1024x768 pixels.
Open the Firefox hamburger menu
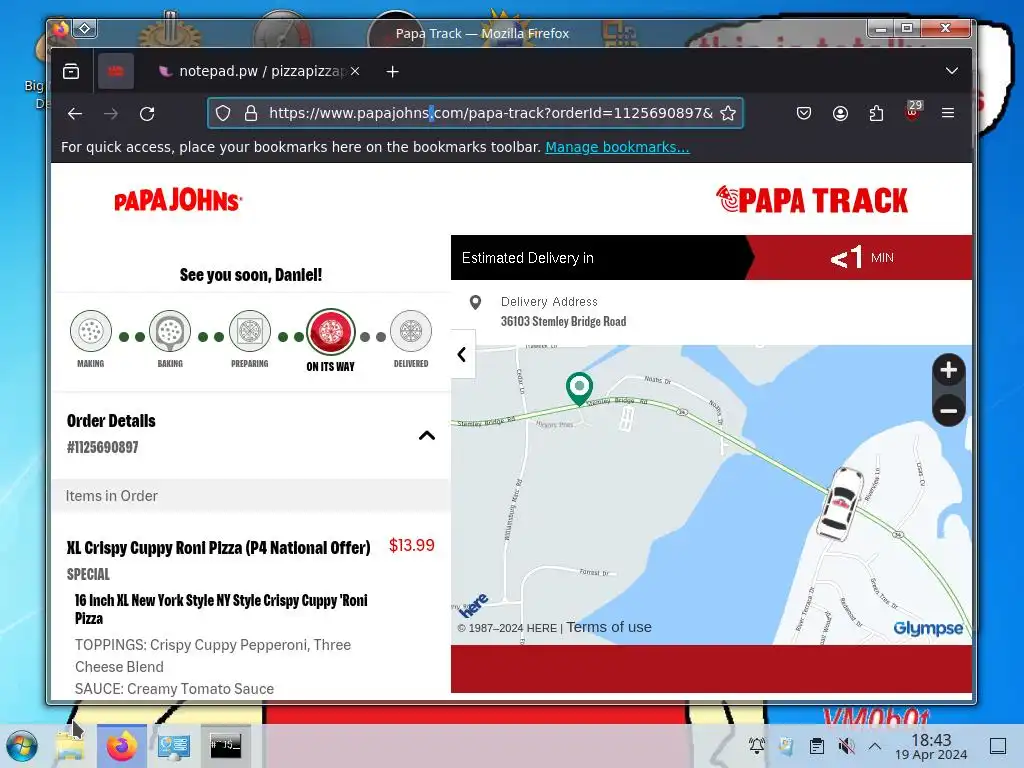(948, 113)
